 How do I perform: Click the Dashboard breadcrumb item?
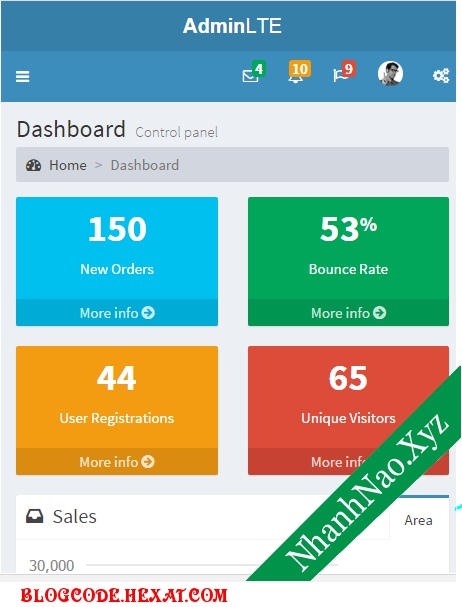coord(145,165)
